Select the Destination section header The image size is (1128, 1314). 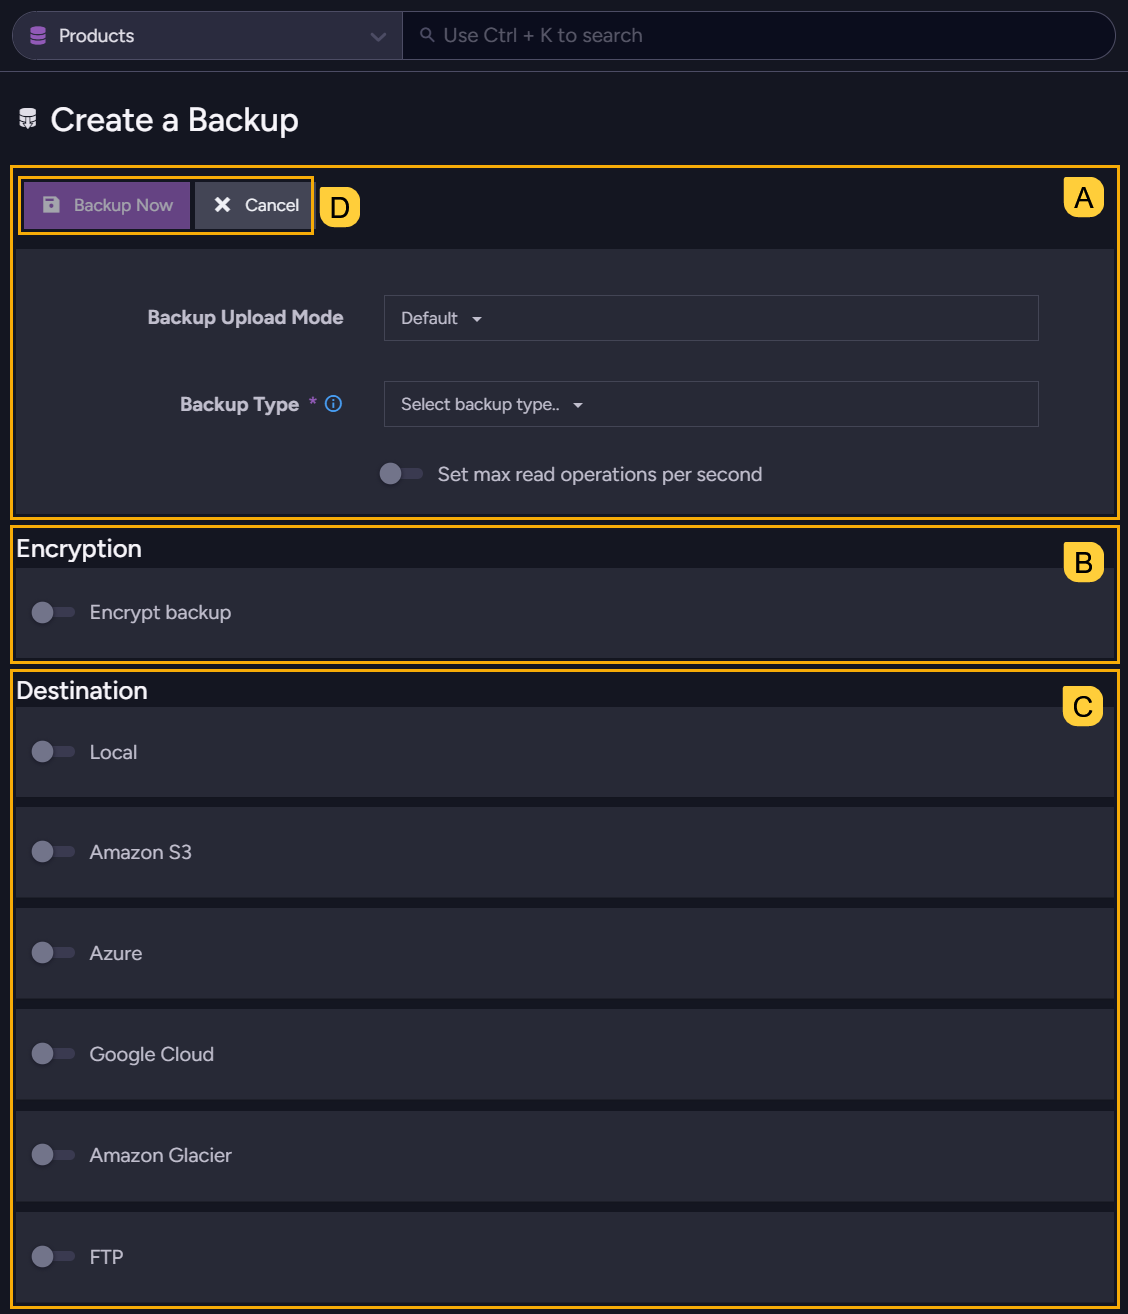pyautogui.click(x=82, y=690)
